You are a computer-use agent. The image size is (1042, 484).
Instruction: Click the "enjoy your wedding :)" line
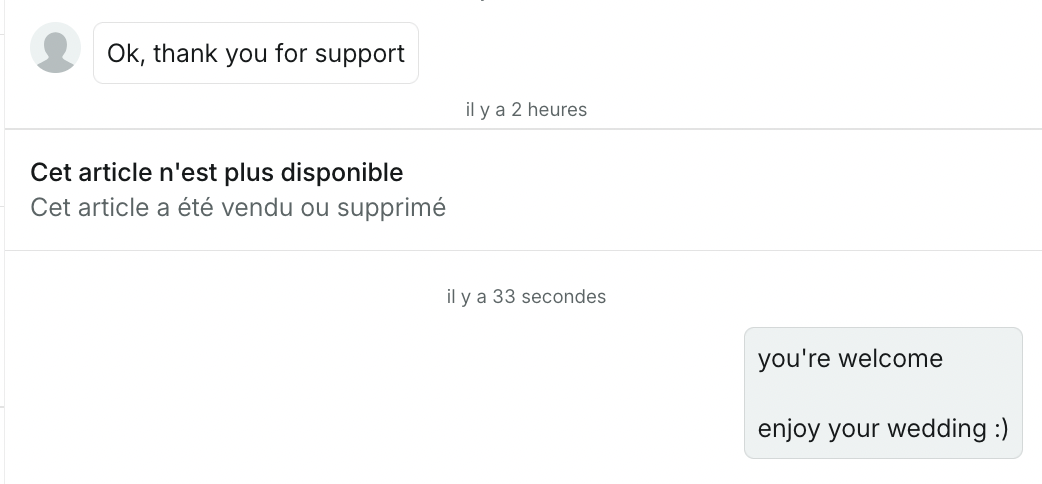883,429
